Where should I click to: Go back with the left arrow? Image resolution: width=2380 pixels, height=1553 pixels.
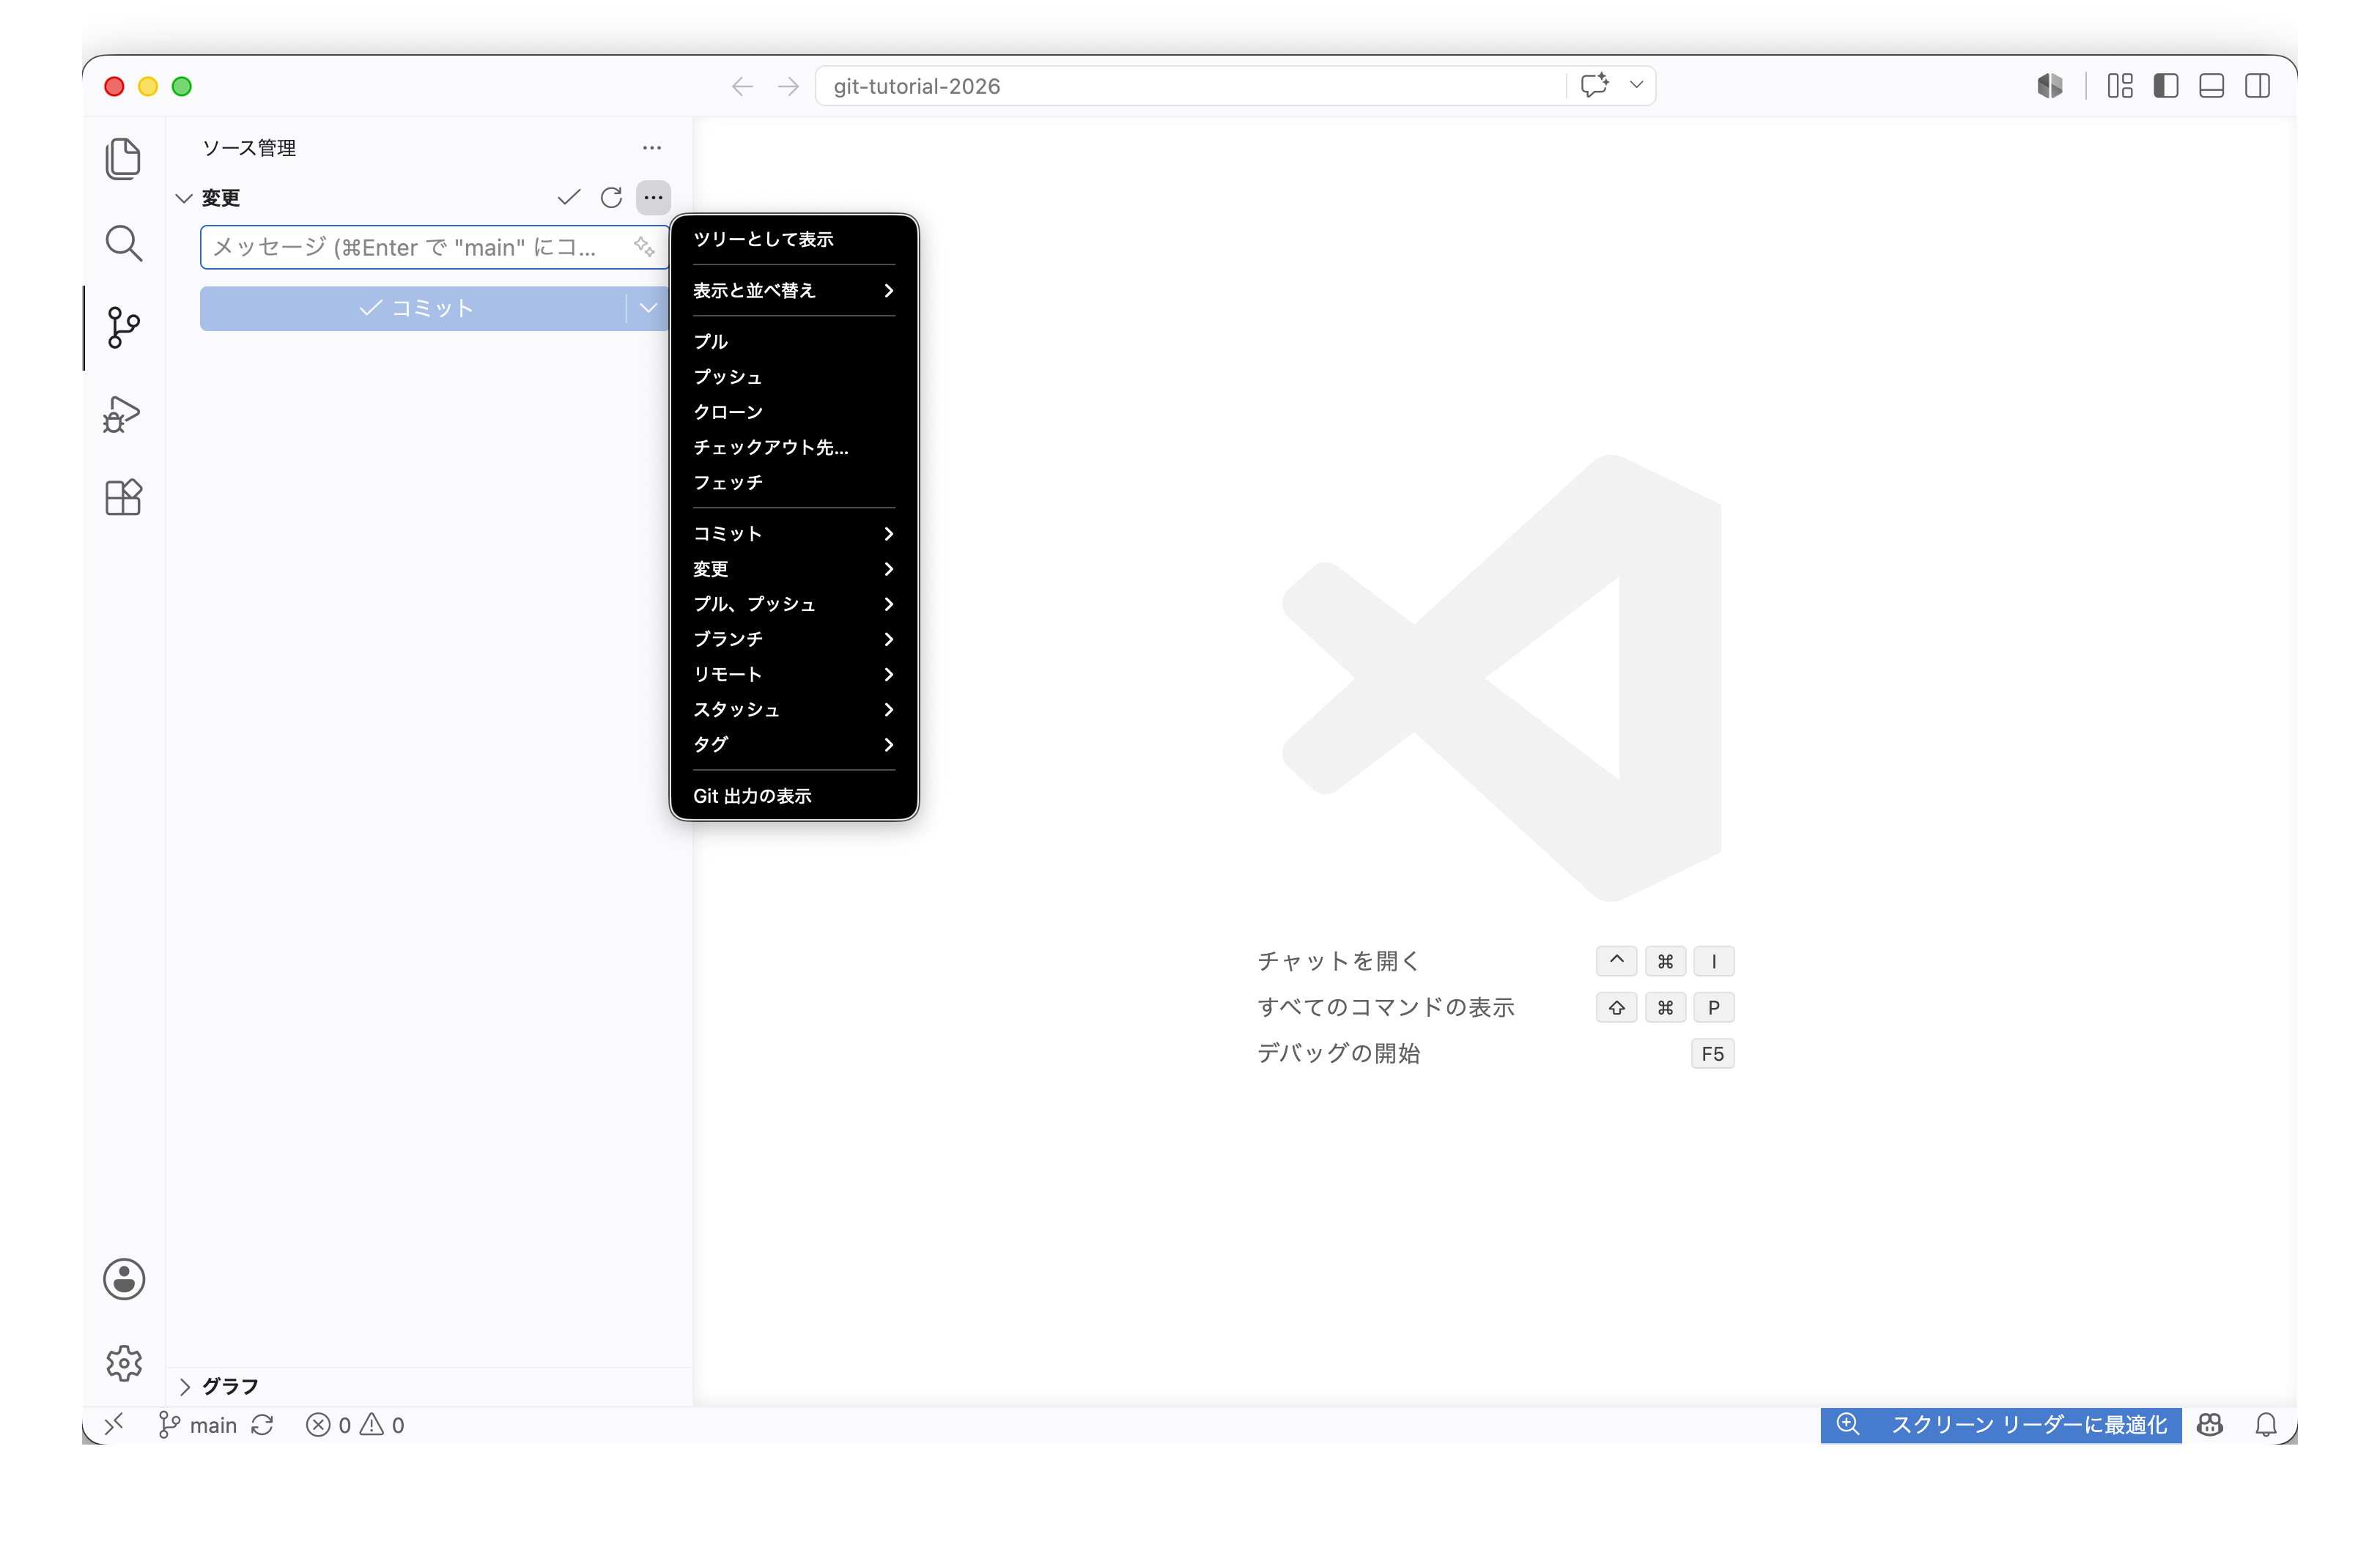click(x=742, y=86)
